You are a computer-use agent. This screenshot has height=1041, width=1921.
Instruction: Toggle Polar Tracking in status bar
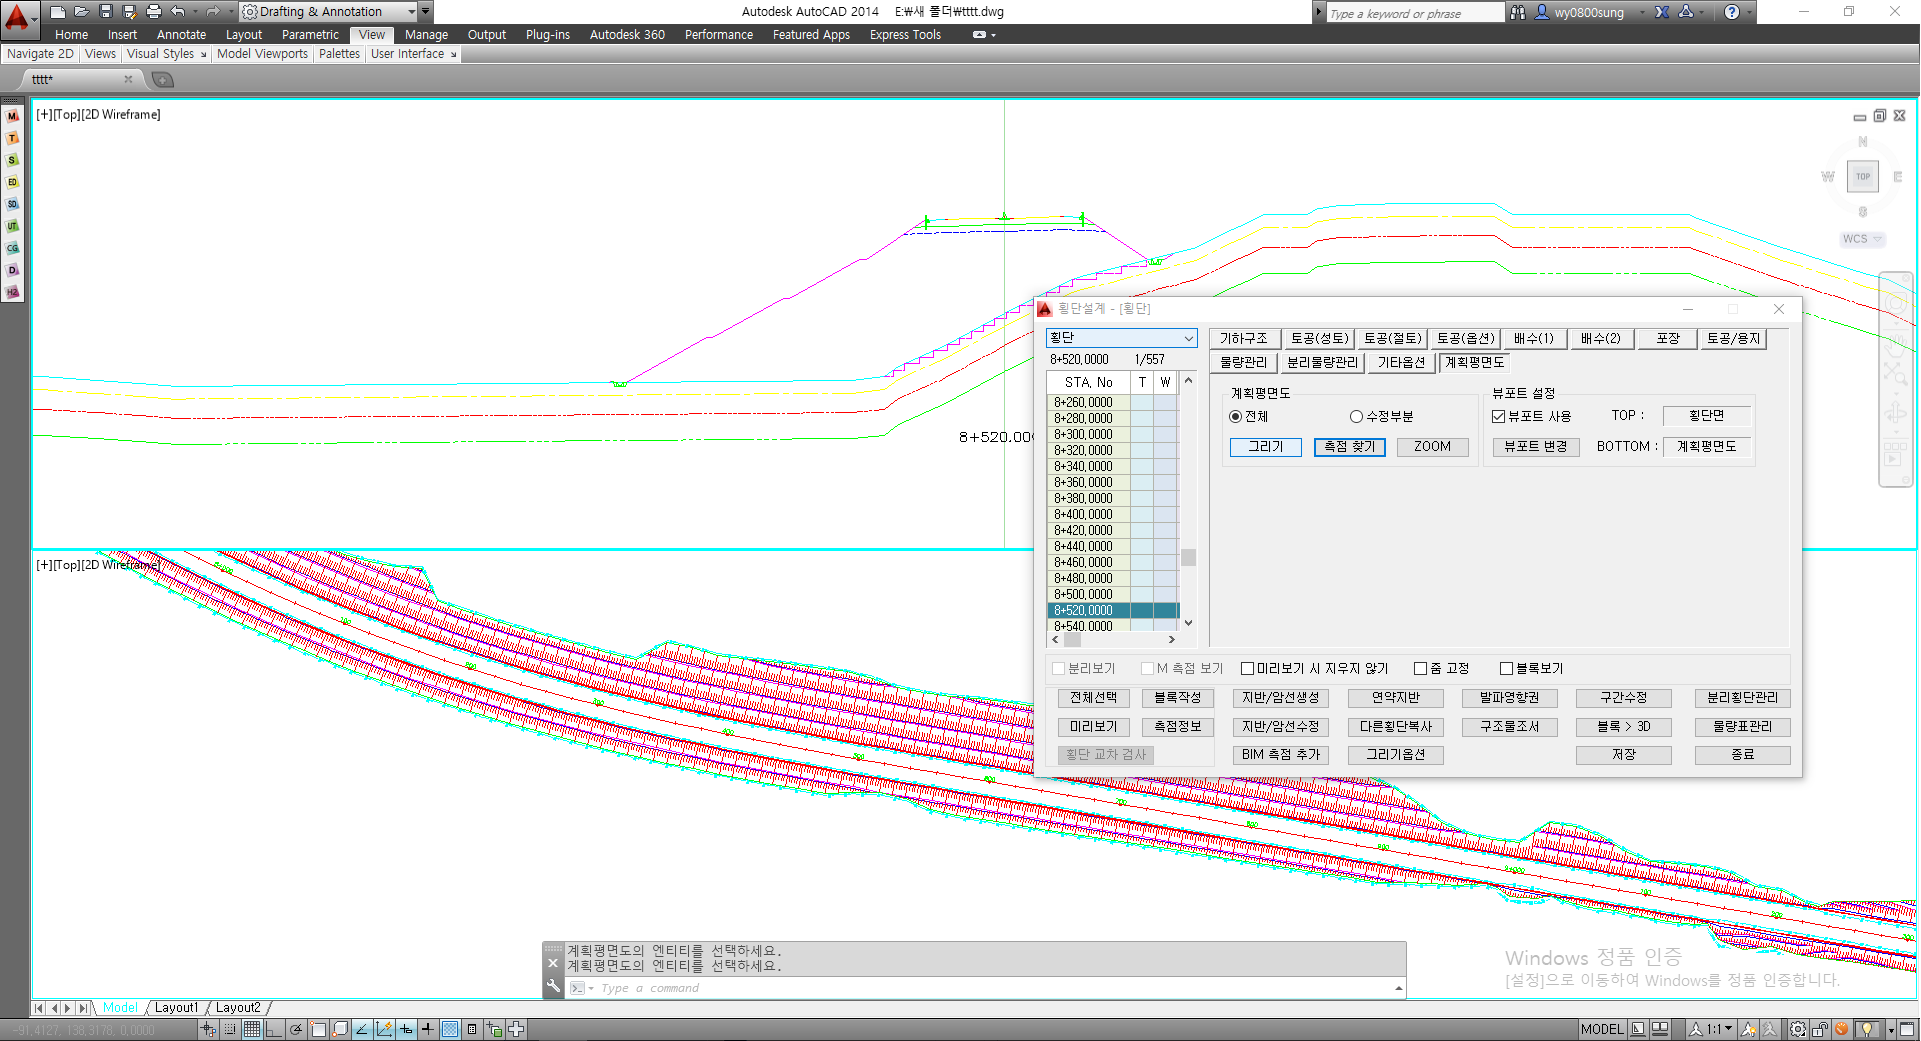[296, 1029]
